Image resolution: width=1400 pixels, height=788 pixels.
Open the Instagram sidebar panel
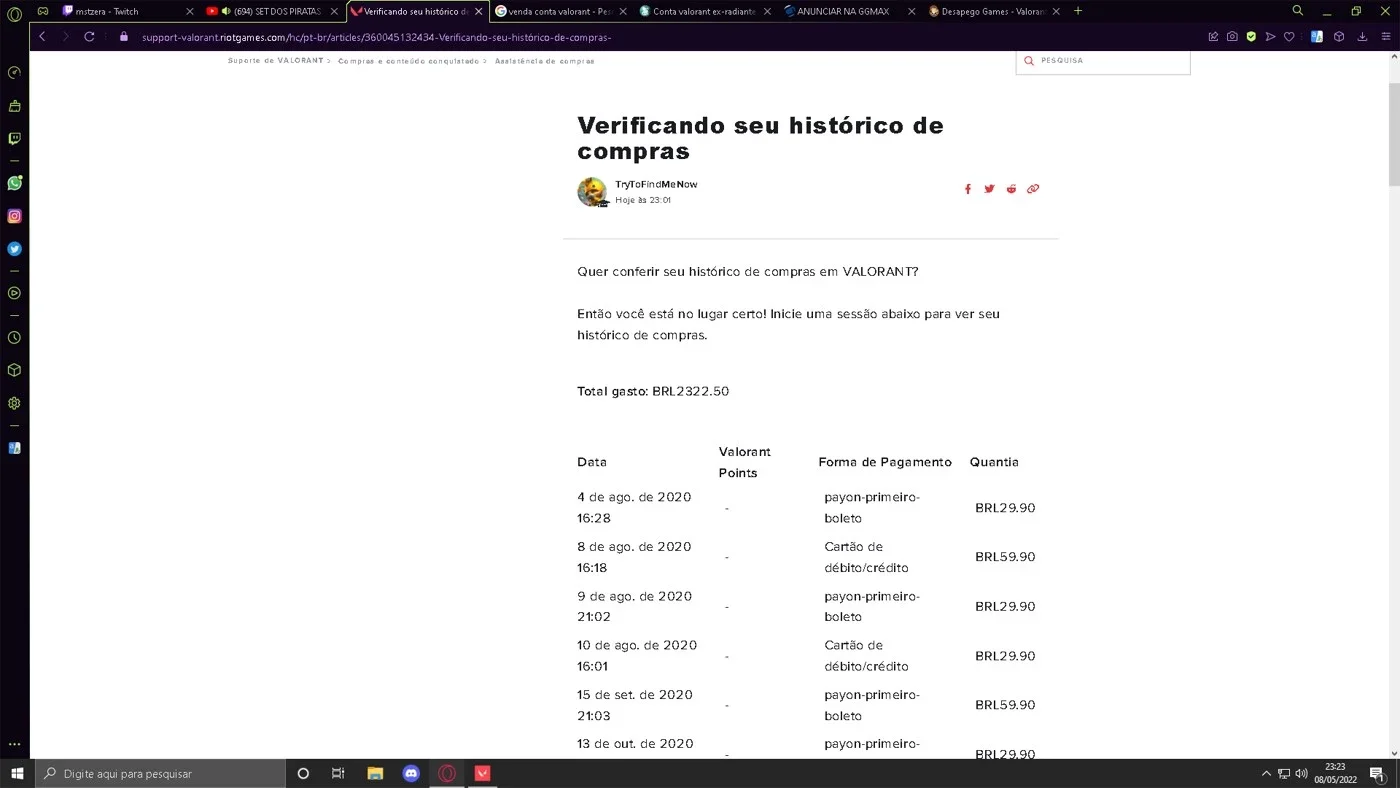pos(14,216)
